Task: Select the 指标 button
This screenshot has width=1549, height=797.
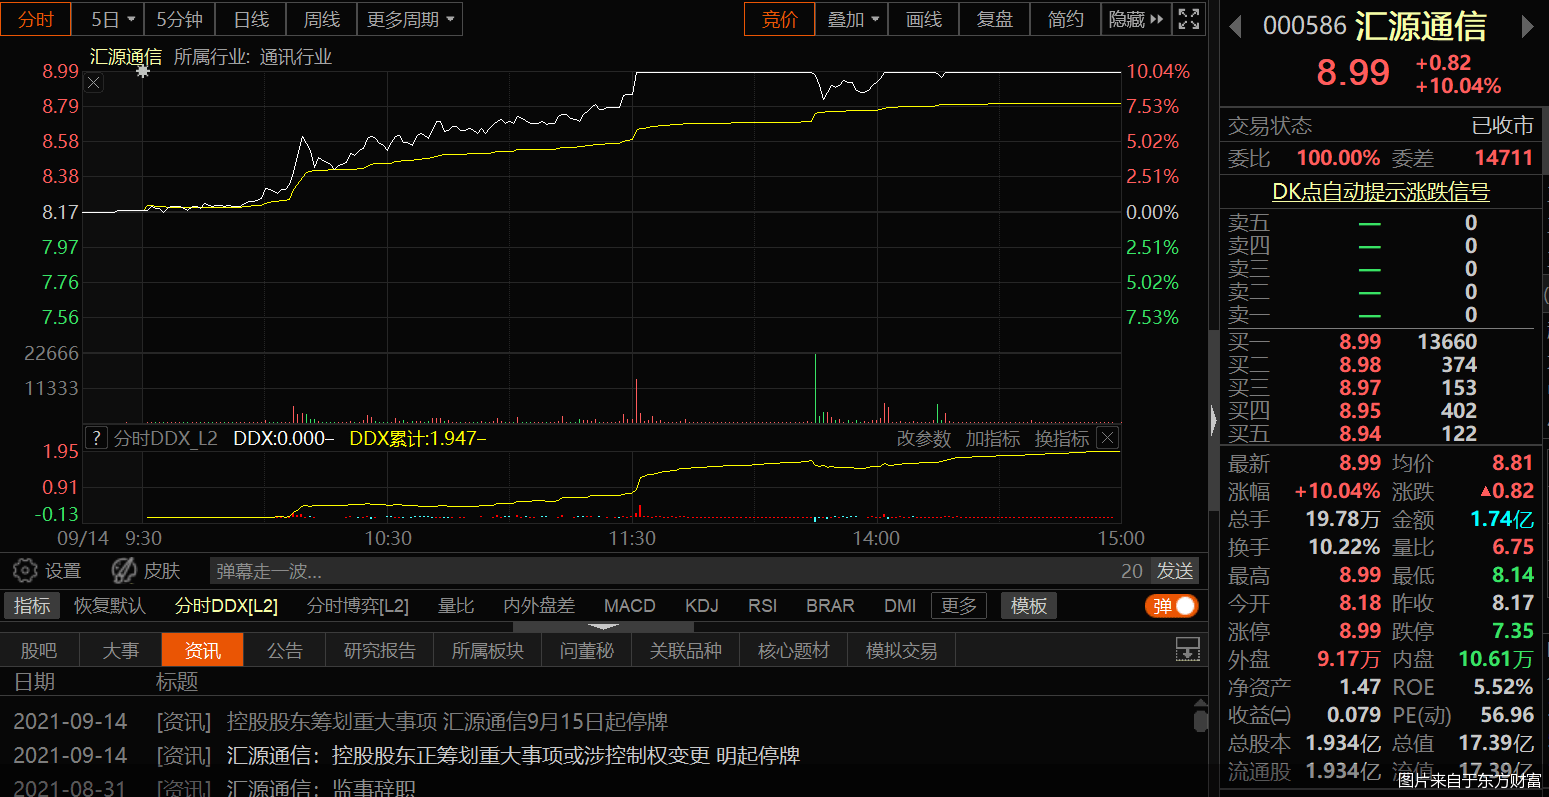Action: (32, 606)
